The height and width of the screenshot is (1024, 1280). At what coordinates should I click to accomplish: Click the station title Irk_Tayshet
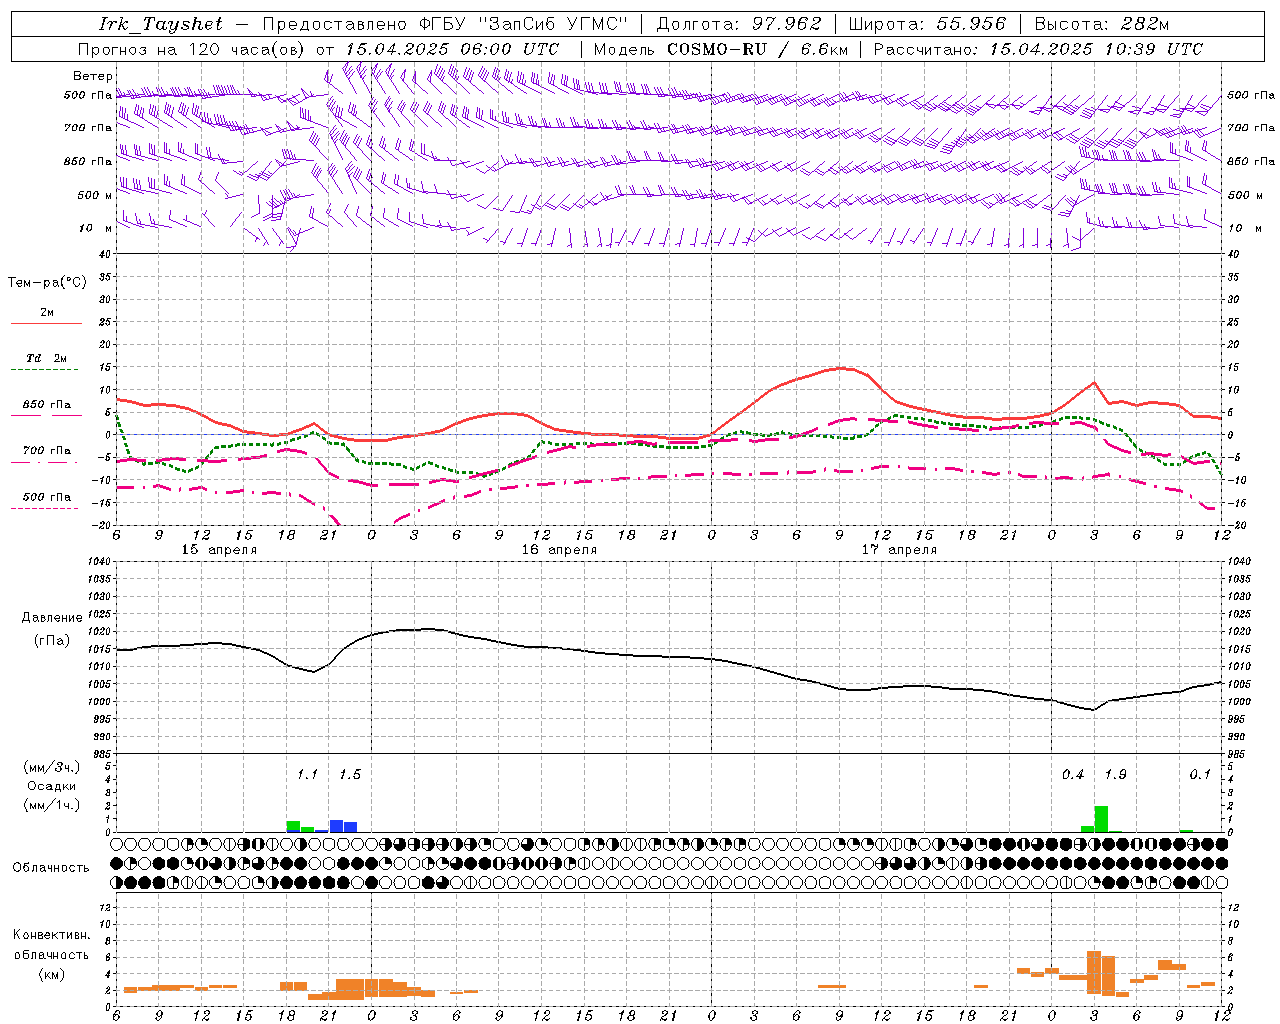click(x=161, y=24)
